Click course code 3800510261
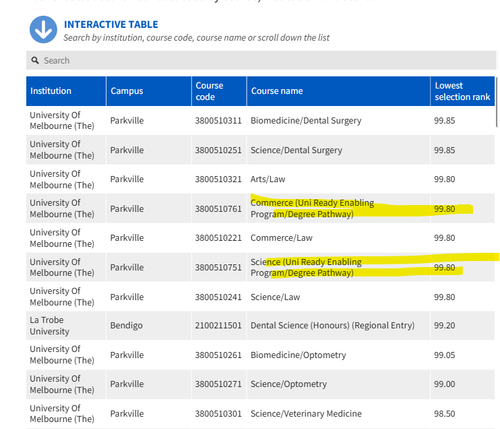This screenshot has height=429, width=500. coord(218,355)
